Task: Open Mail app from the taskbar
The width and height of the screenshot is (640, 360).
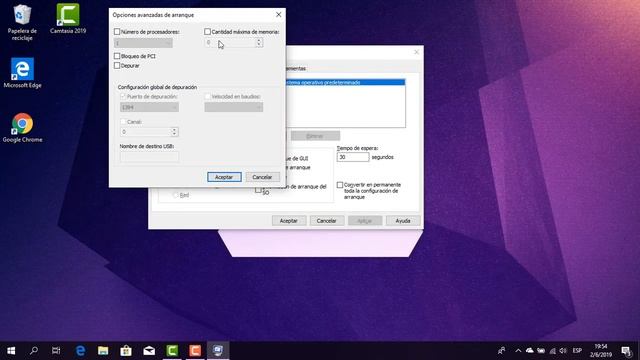Action: point(149,351)
